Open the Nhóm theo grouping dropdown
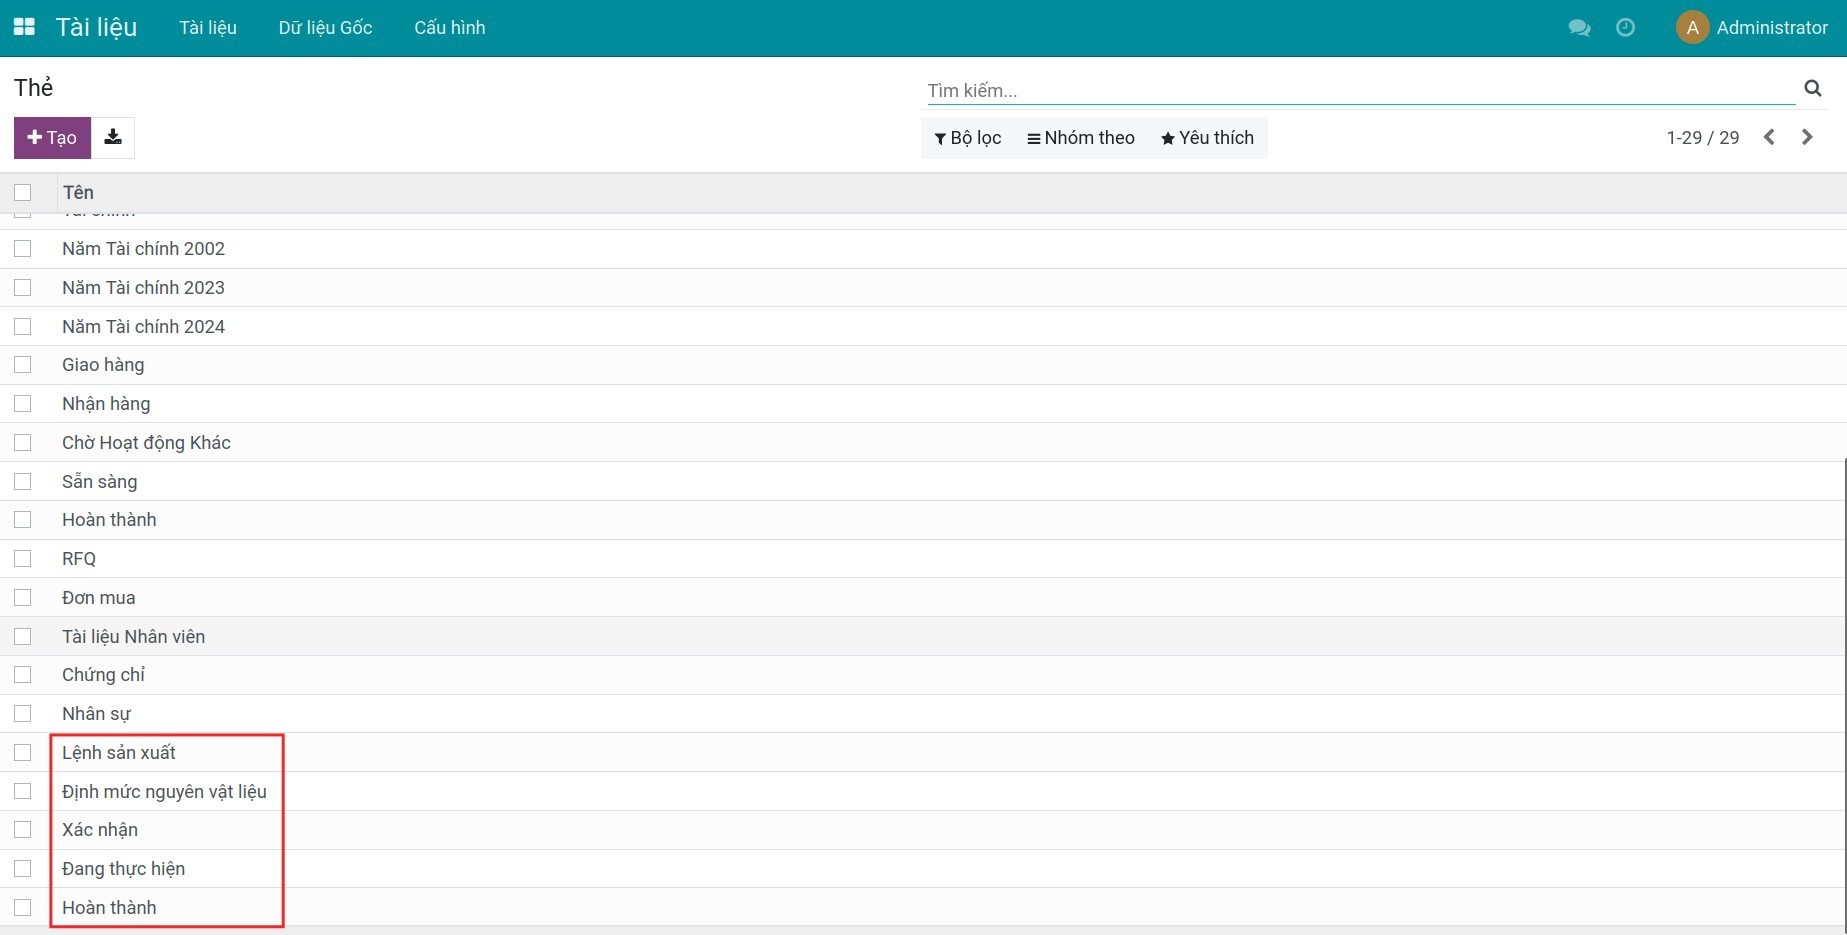The width and height of the screenshot is (1847, 935). pyautogui.click(x=1080, y=138)
